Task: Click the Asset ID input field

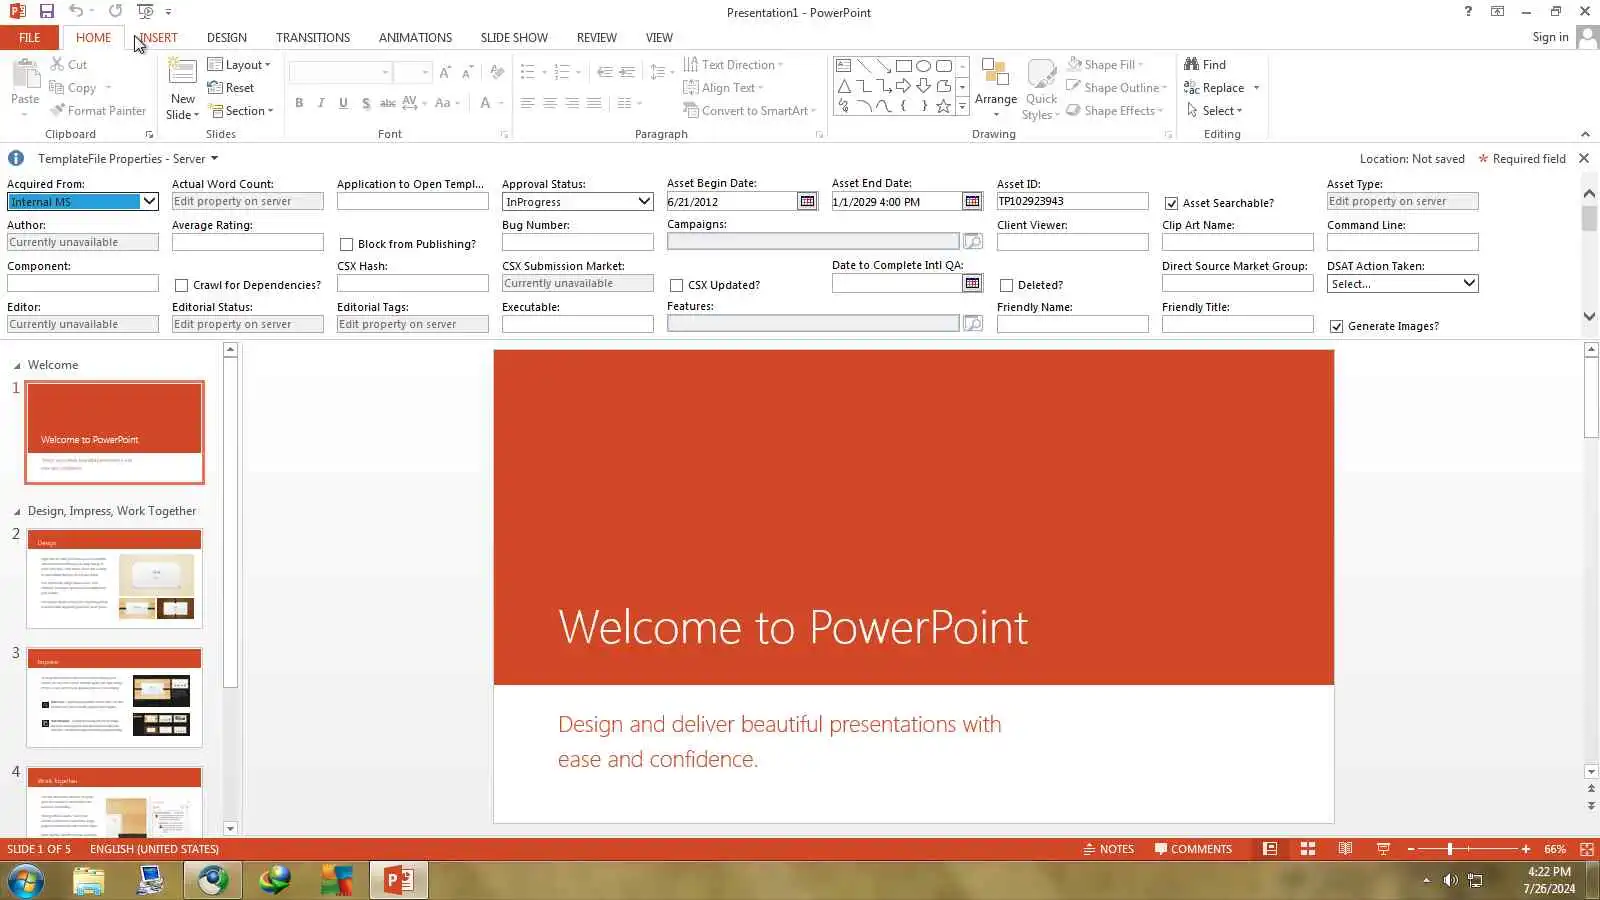Action: click(x=1072, y=201)
